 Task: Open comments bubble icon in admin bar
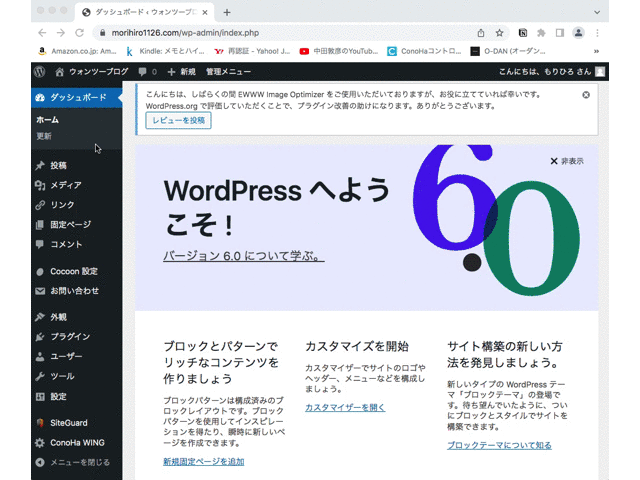(142, 72)
